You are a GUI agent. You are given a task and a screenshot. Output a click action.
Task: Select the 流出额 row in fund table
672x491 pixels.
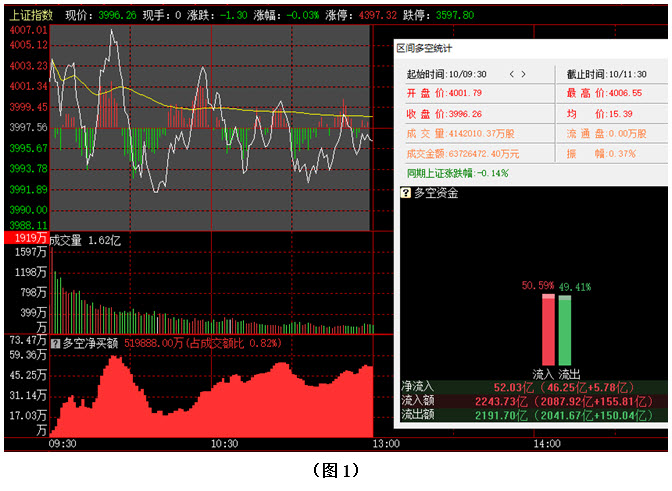pyautogui.click(x=530, y=413)
